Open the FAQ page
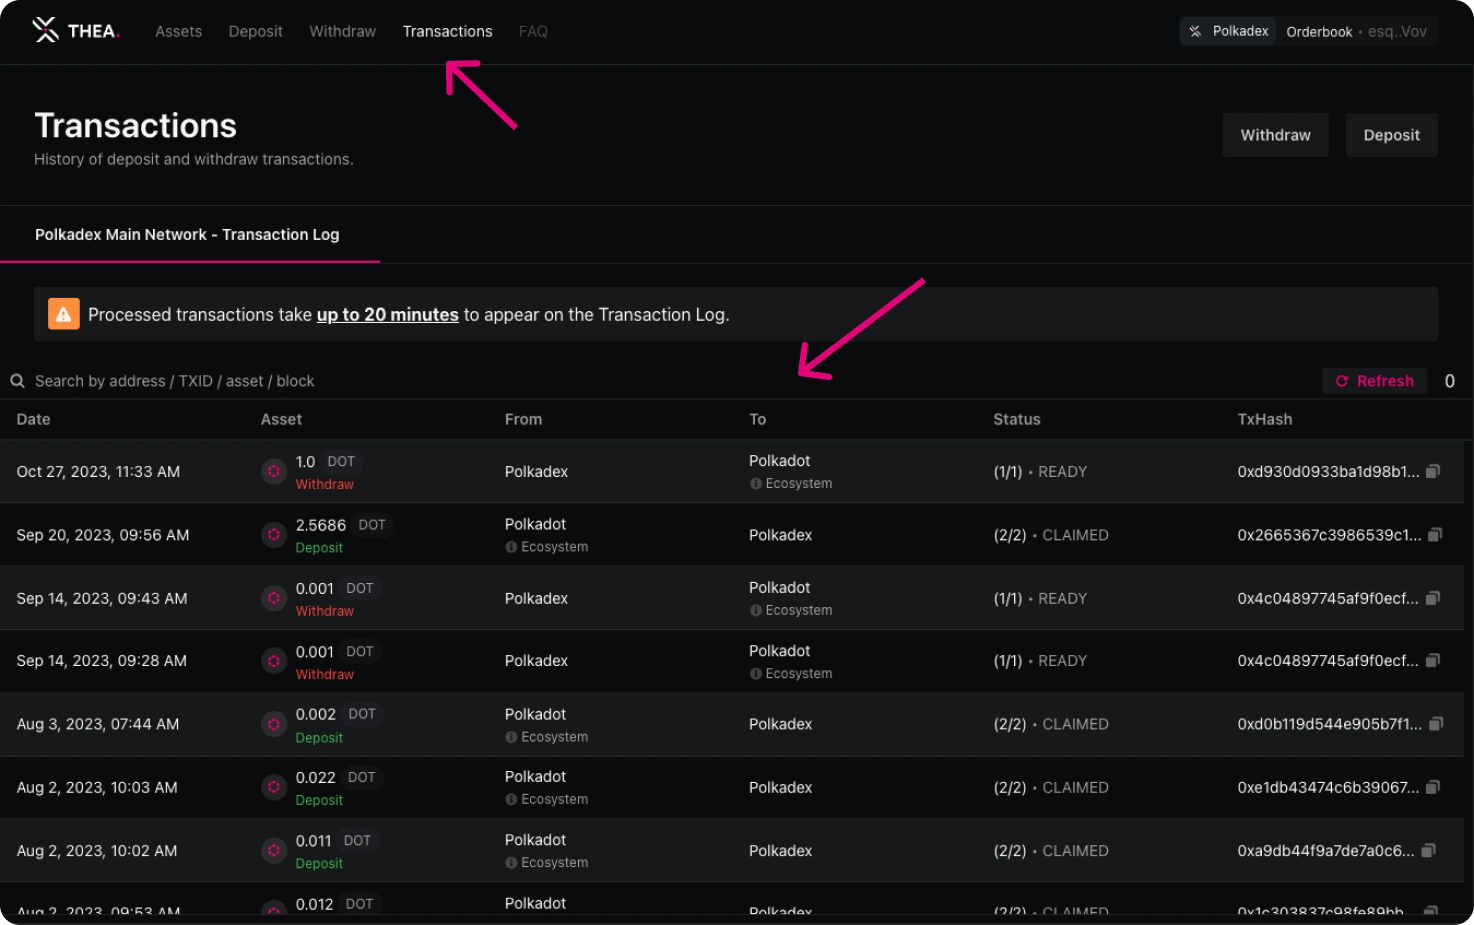 533,32
